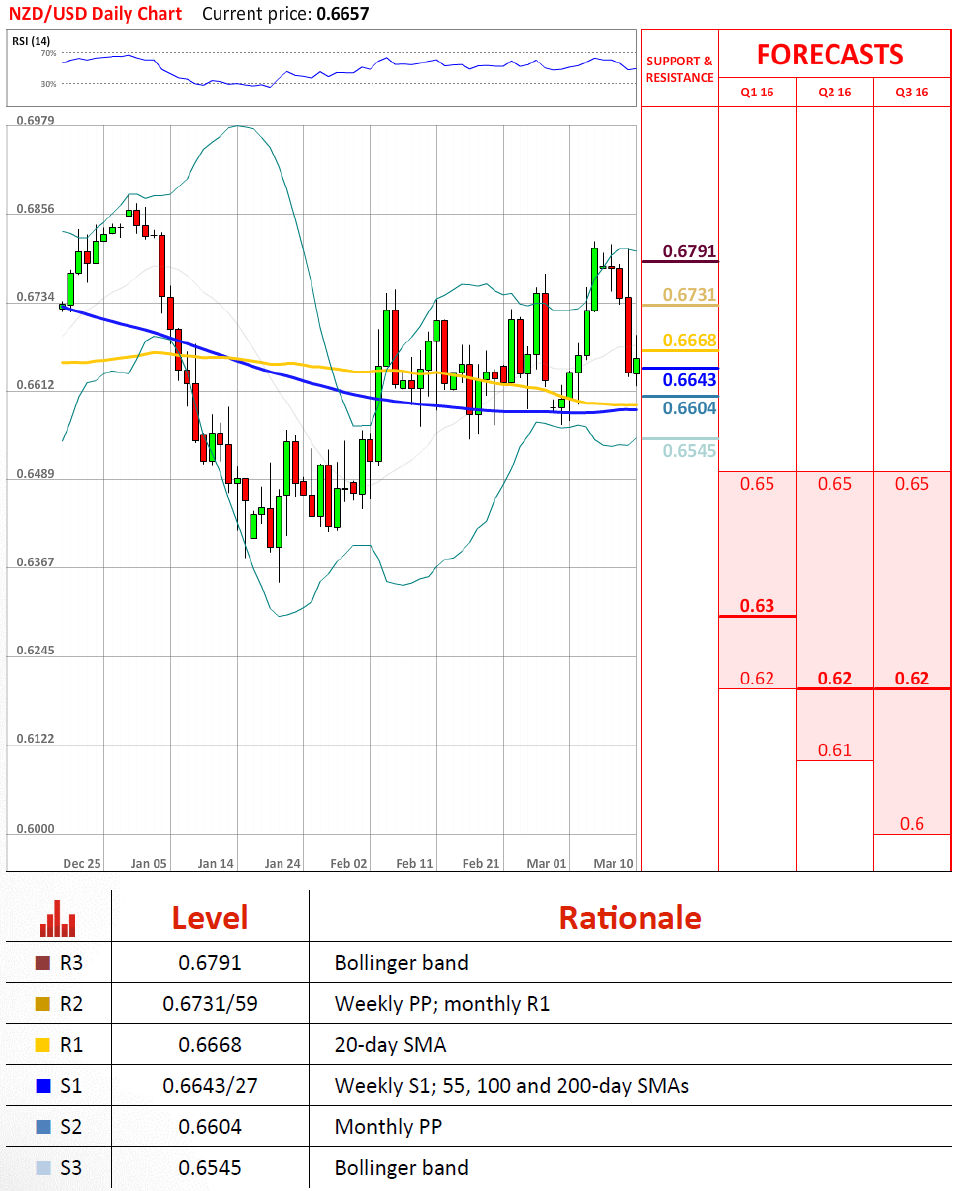Screen dimensions: 963x1191
Task: Click the Weekly S1; 55, 100 and 200-day SMAs rationale
Action: (512, 1086)
